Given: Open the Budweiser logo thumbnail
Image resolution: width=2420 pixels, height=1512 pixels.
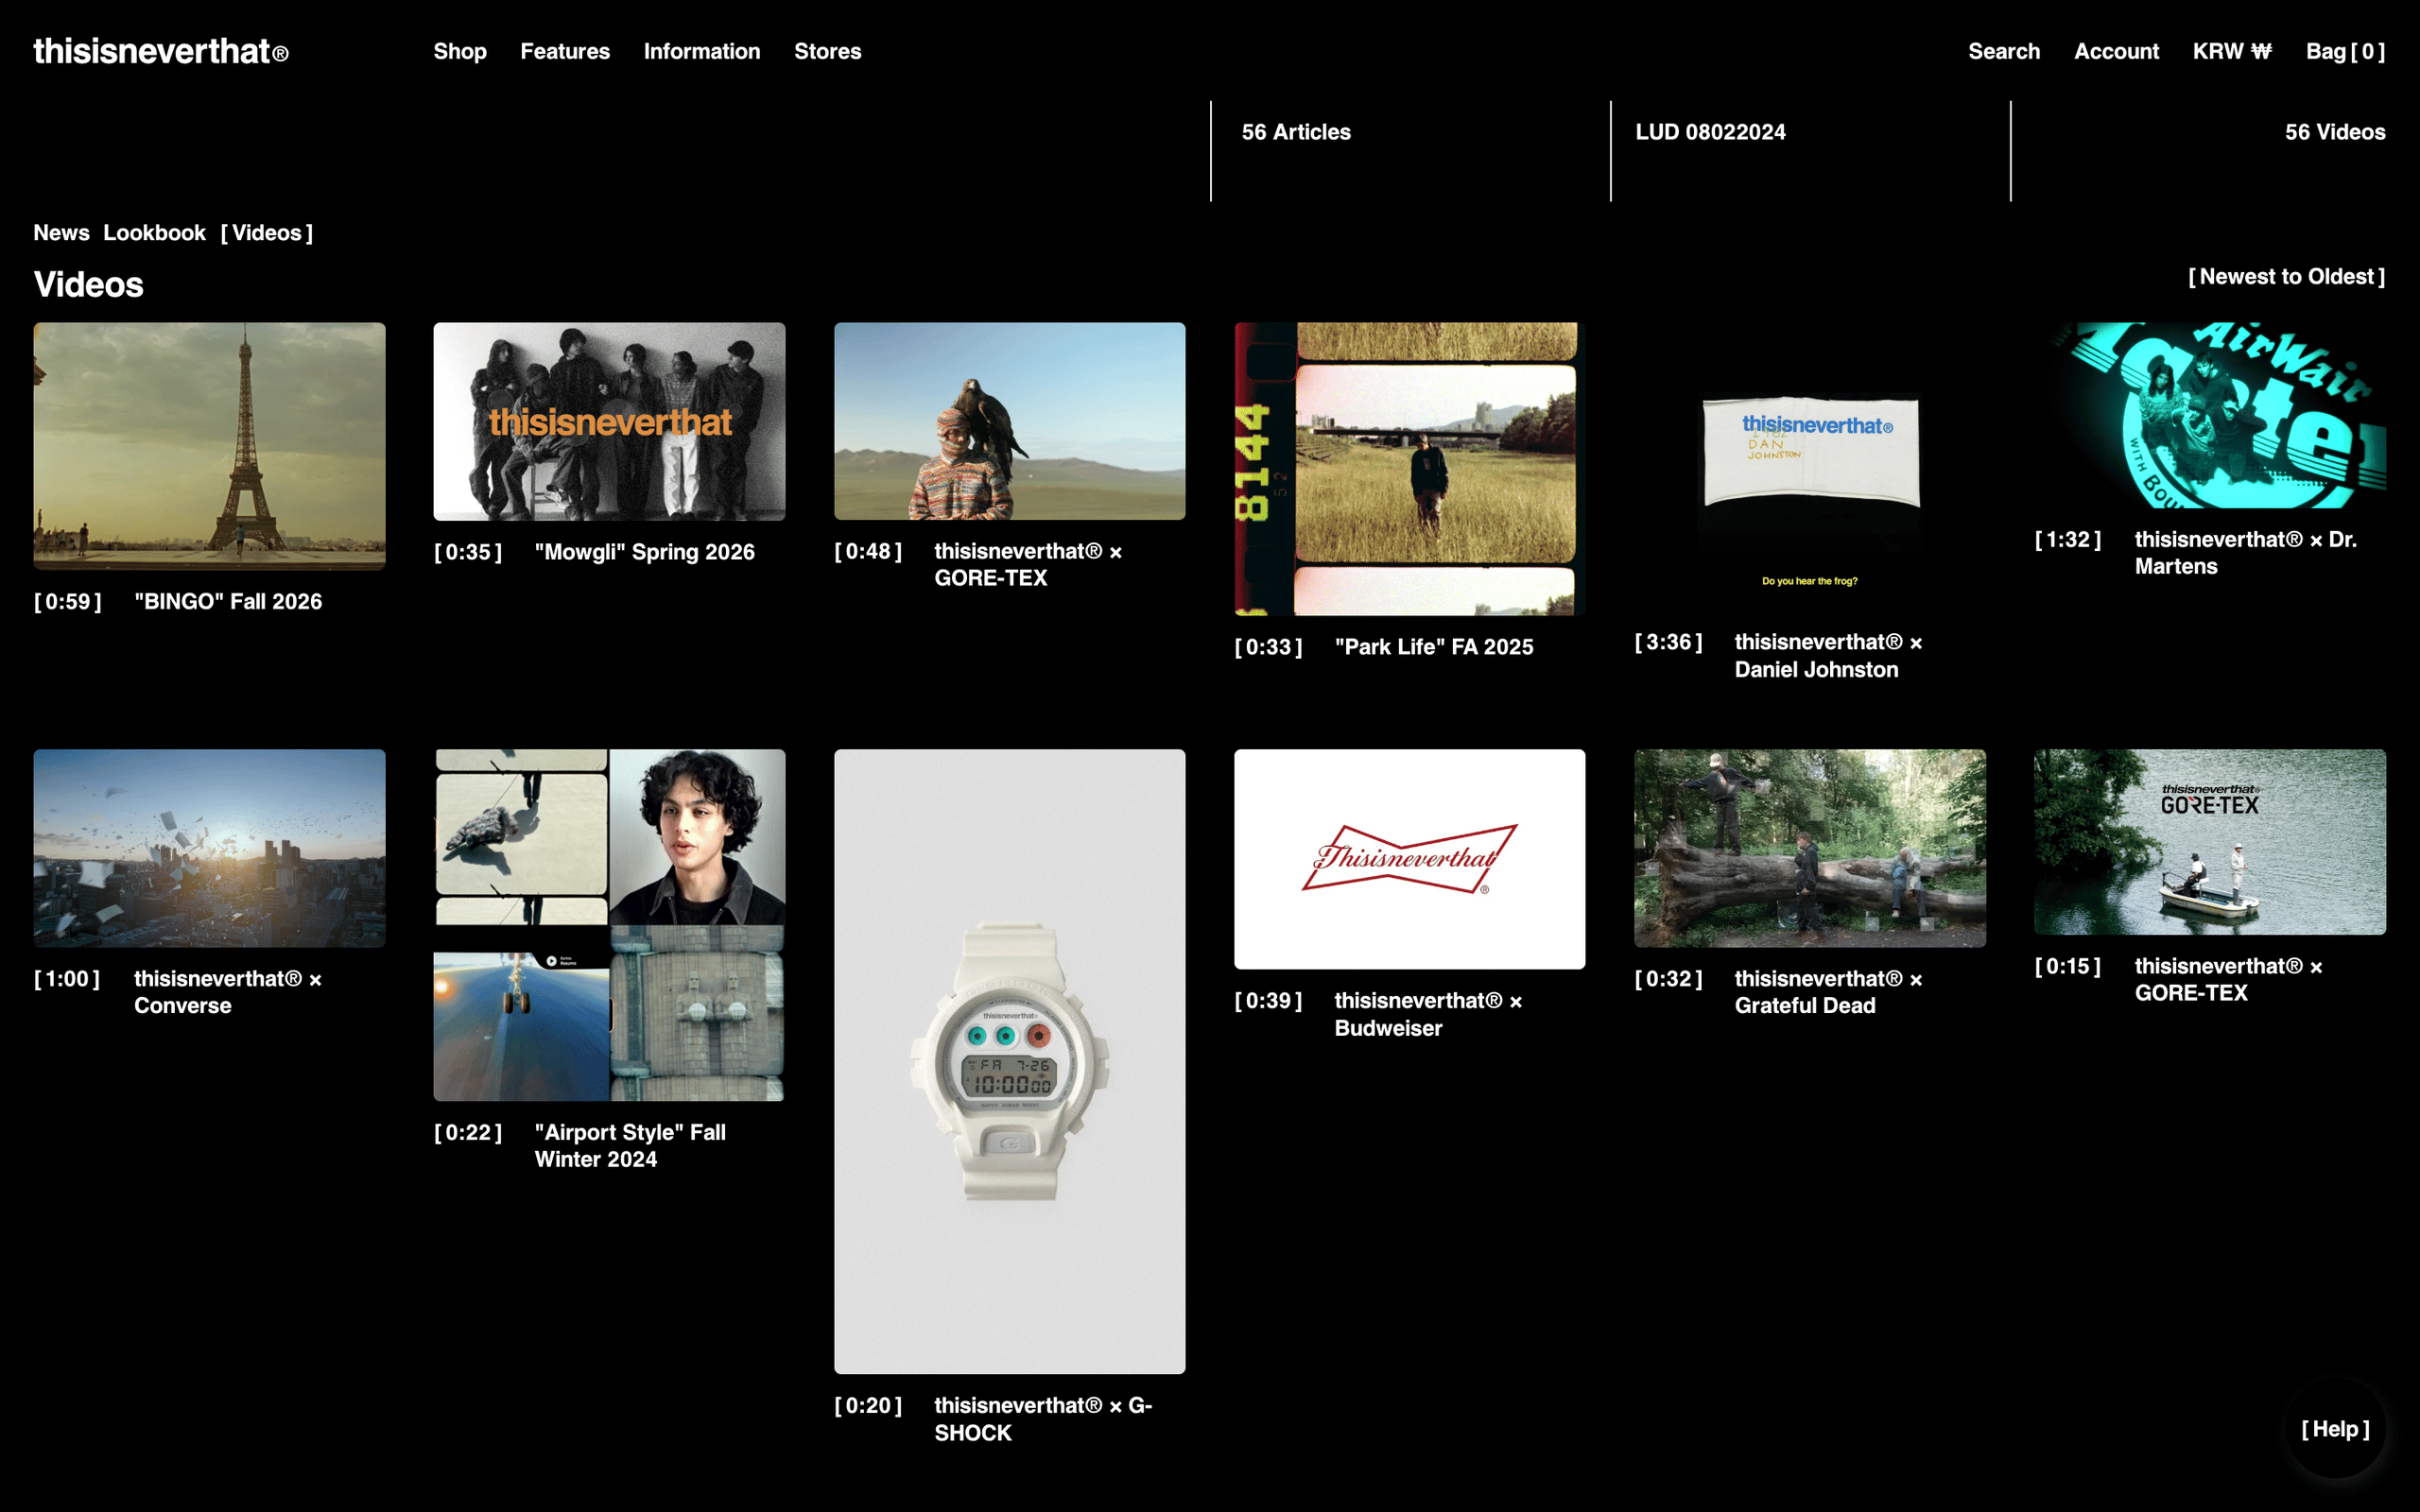Looking at the screenshot, I should (x=1409, y=859).
